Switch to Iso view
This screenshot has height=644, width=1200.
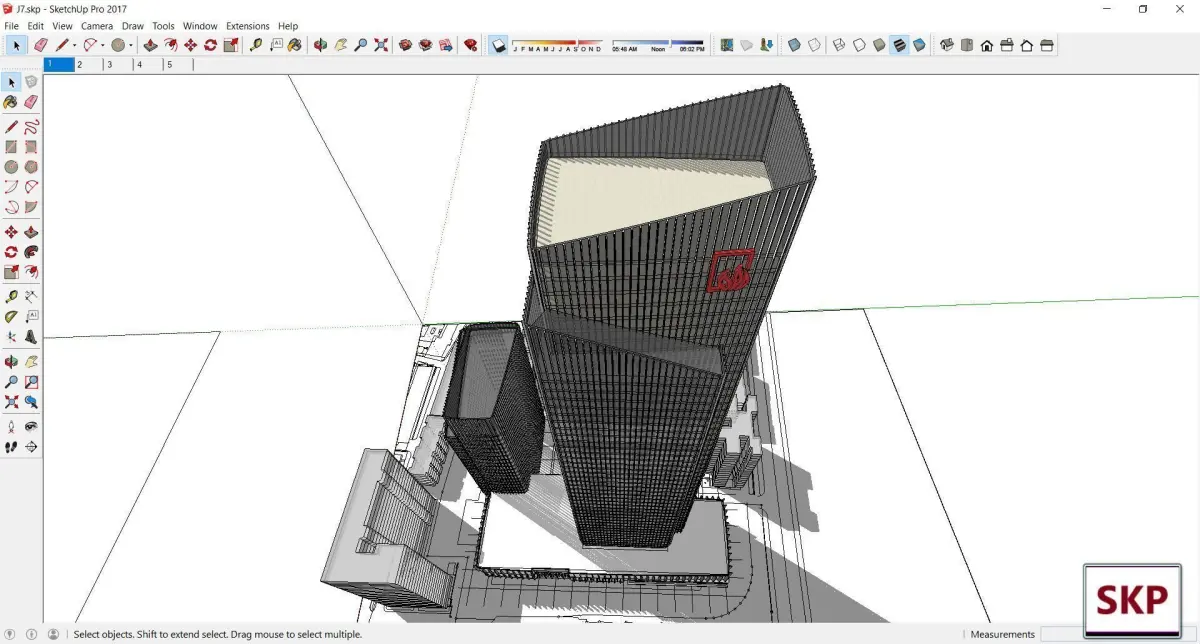[x=946, y=45]
